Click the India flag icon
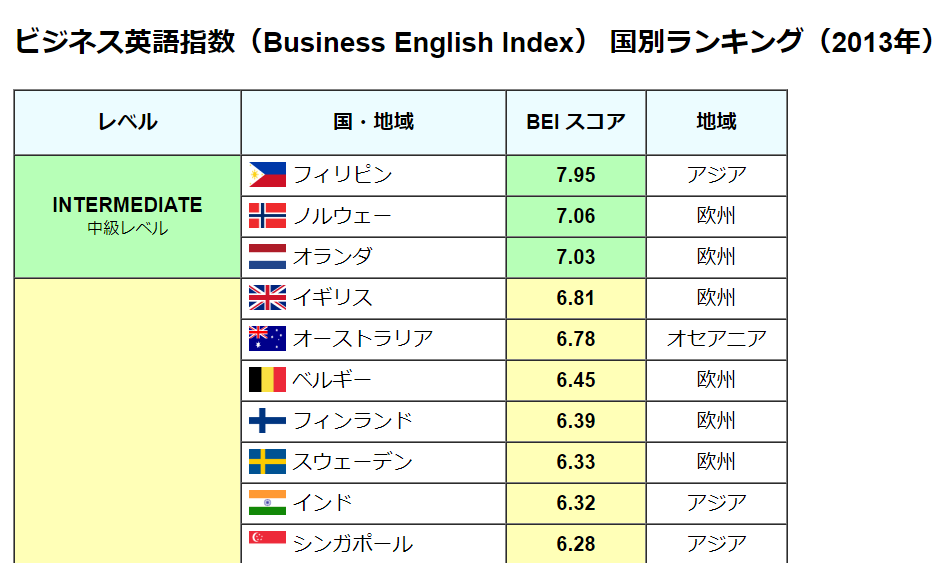Screen dimensions: 952x563 coord(267,503)
